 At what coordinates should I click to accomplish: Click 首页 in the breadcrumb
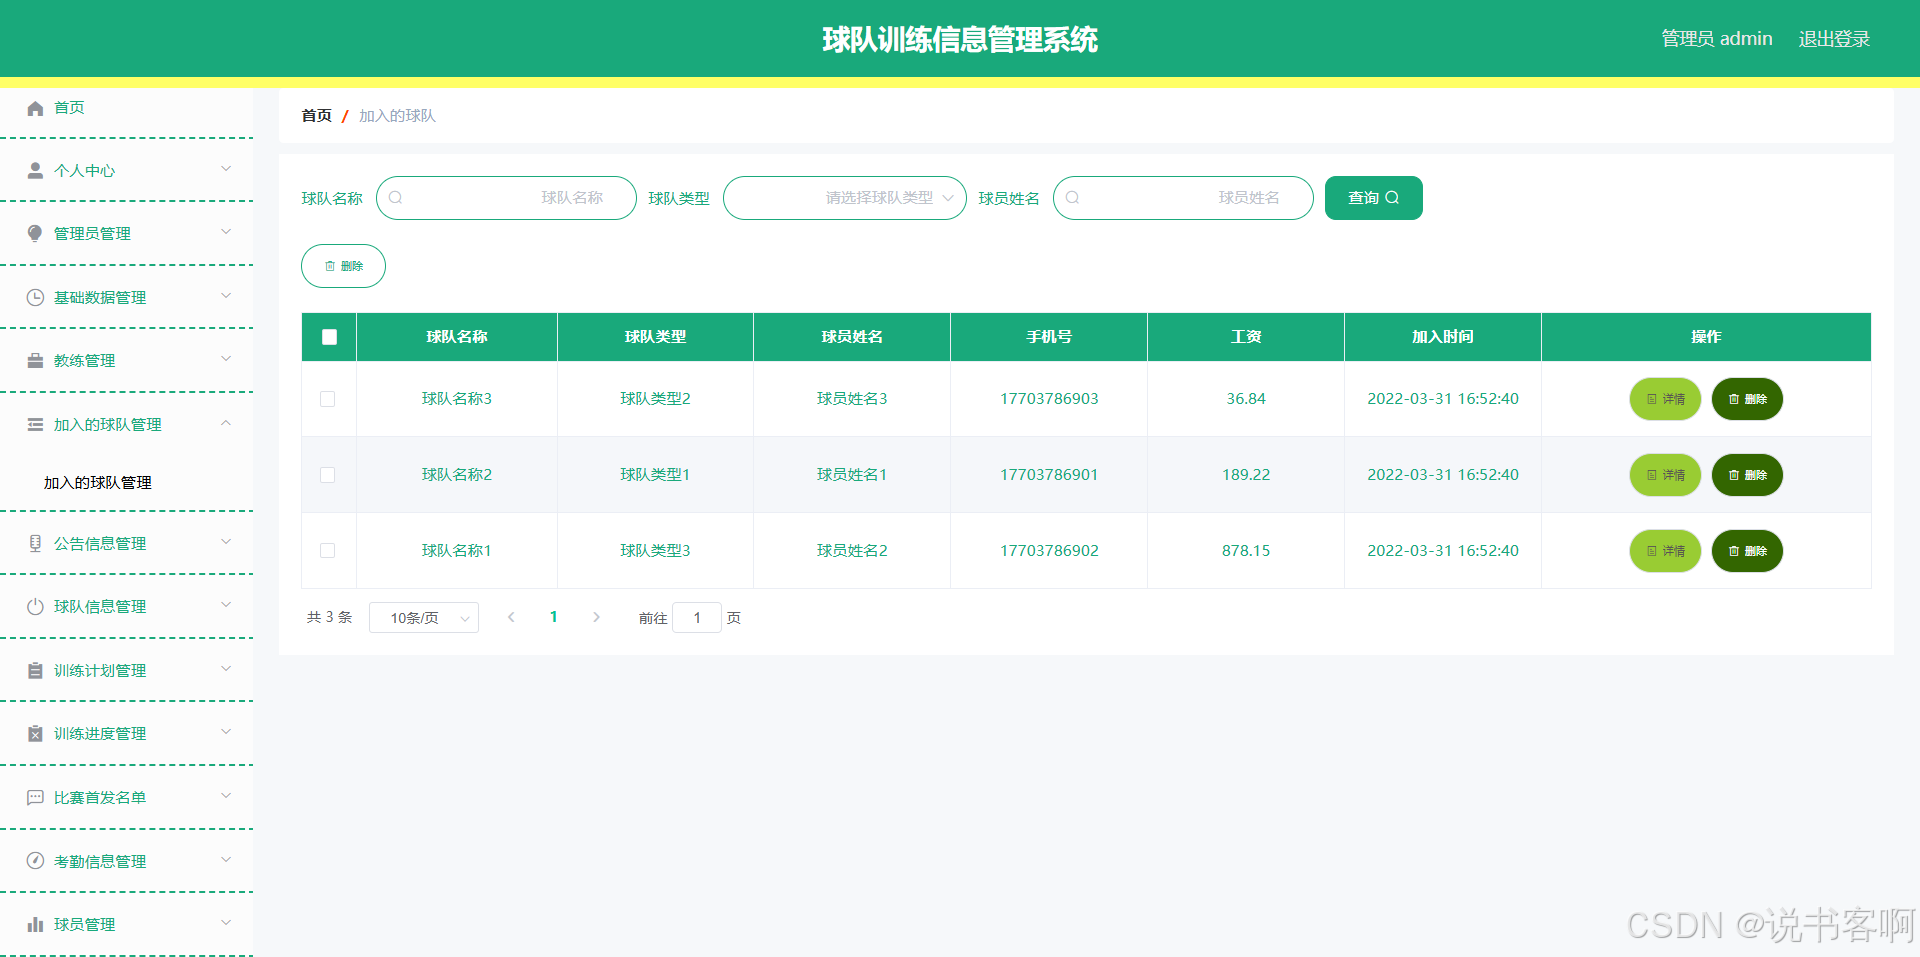click(317, 116)
